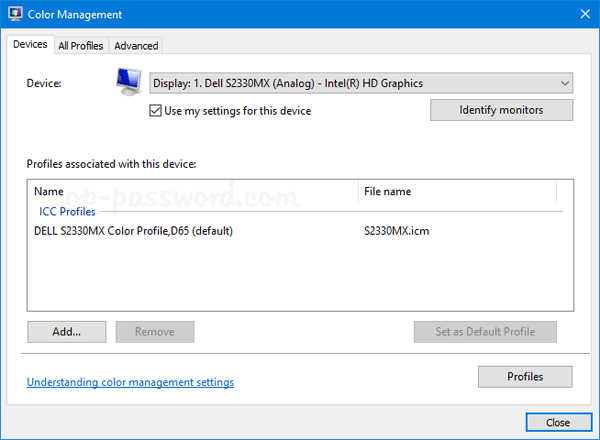The height and width of the screenshot is (440, 600).
Task: Close the window using the title bar X
Action: click(x=583, y=15)
